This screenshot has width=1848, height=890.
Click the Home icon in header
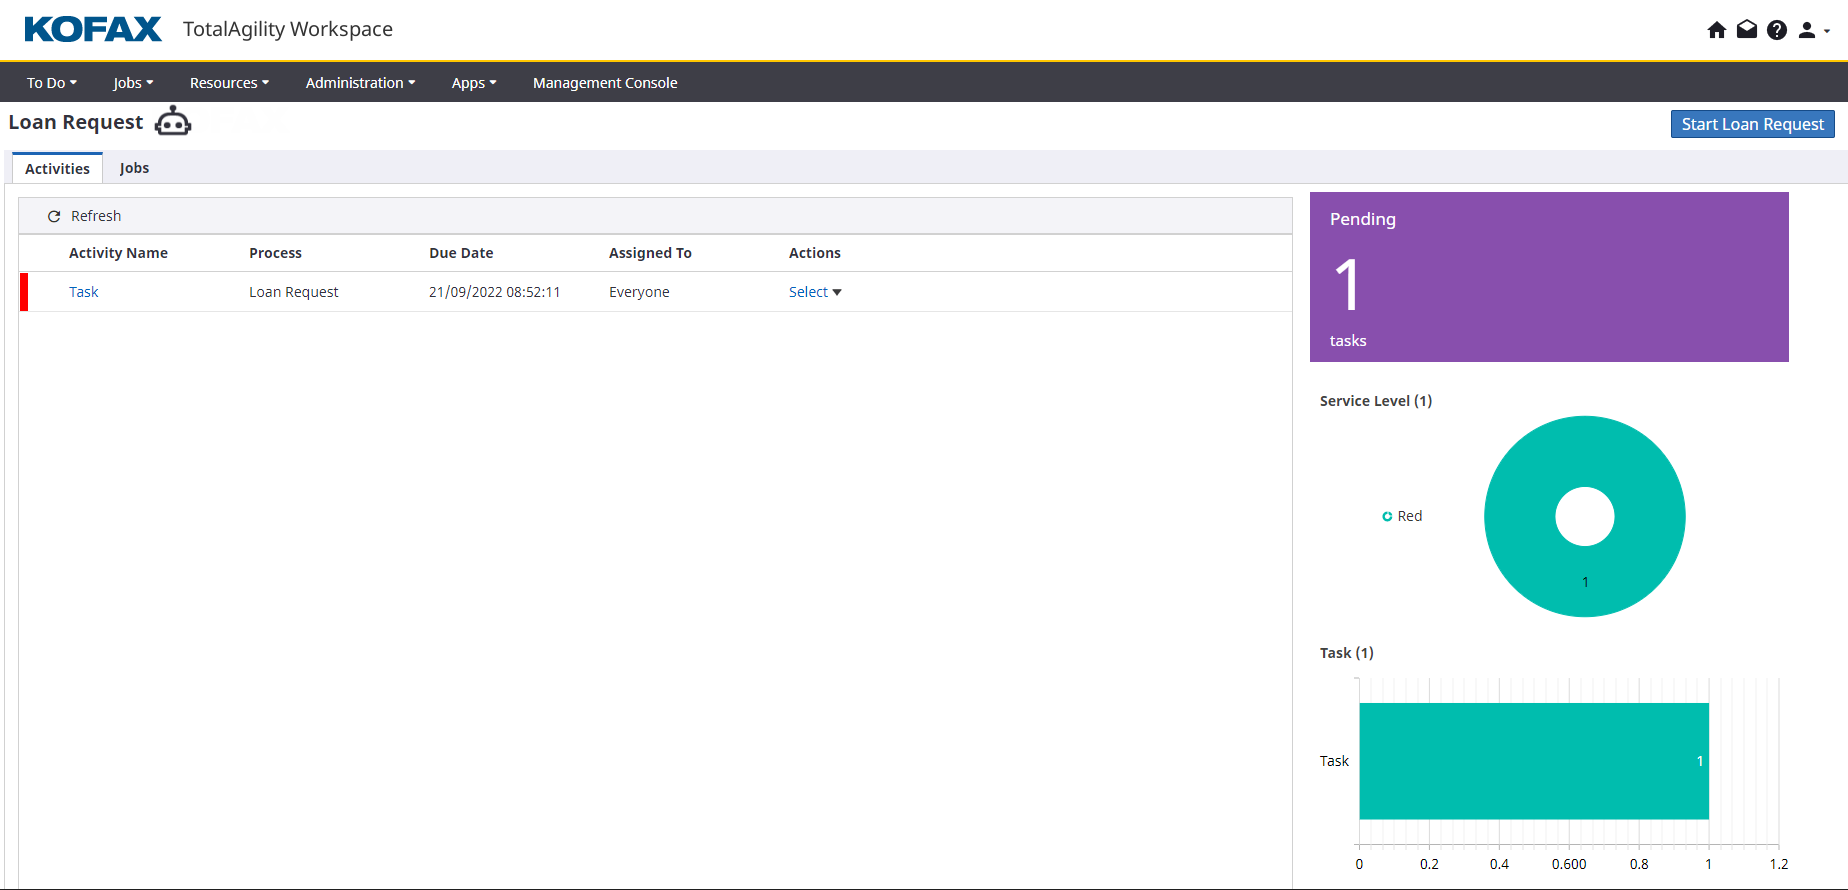pos(1716,30)
